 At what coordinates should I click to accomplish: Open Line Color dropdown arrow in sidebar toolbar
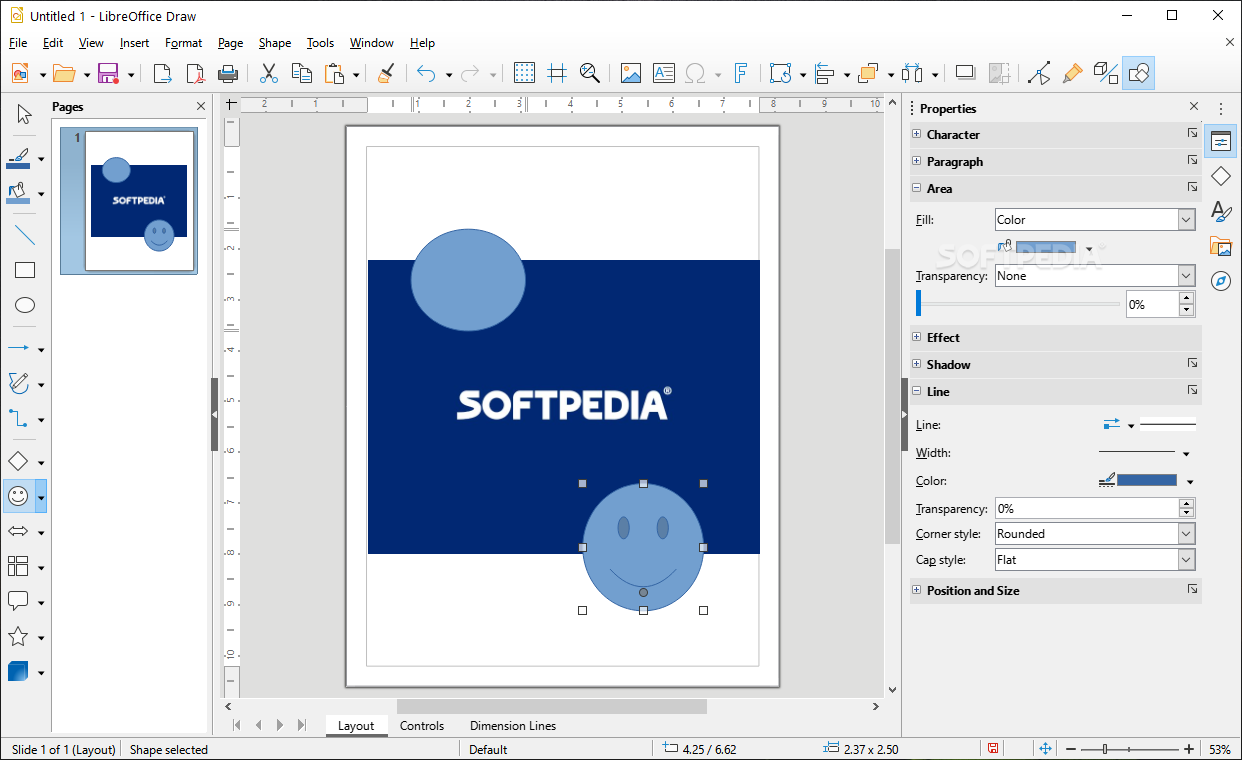[x=41, y=159]
